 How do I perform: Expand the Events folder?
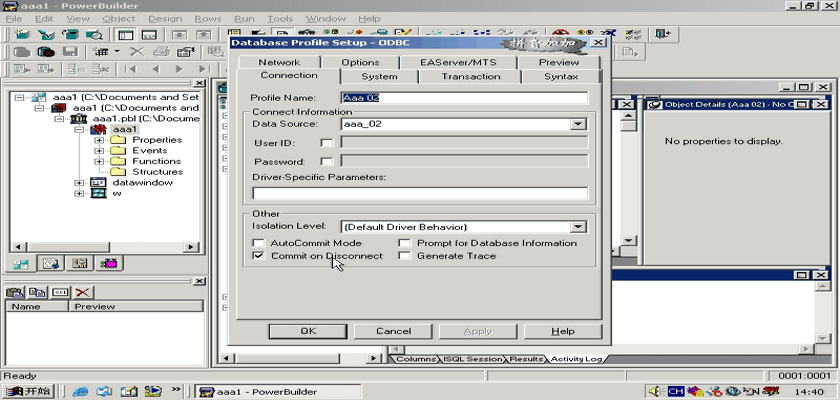[x=99, y=151]
